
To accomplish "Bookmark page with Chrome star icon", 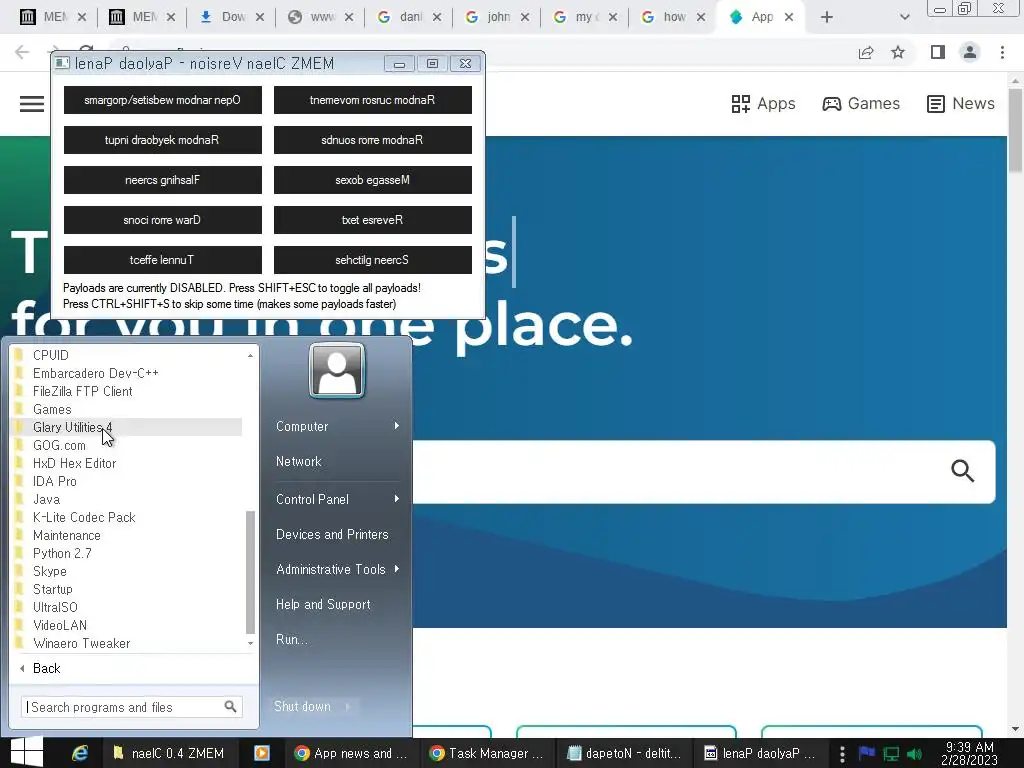I will coord(898,52).
